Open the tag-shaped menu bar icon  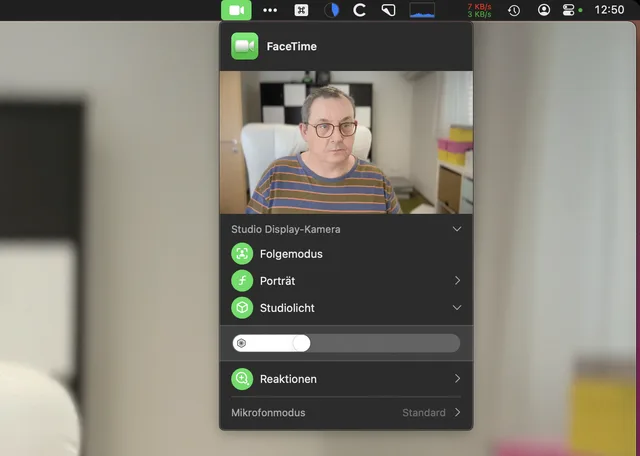[389, 10]
